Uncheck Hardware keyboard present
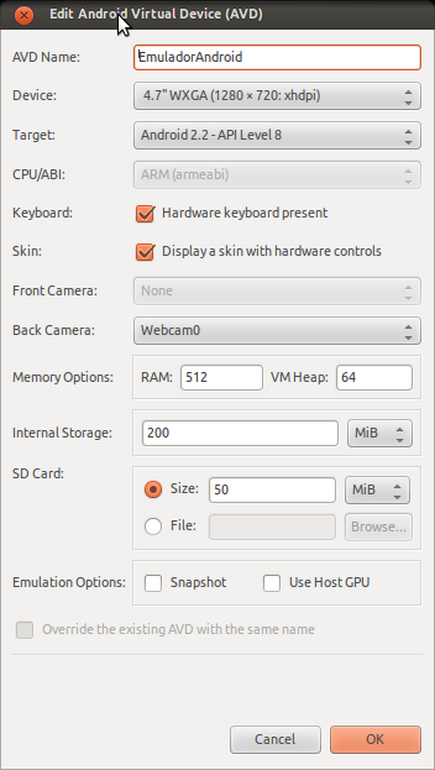Image resolution: width=435 pixels, height=770 pixels. (145, 214)
